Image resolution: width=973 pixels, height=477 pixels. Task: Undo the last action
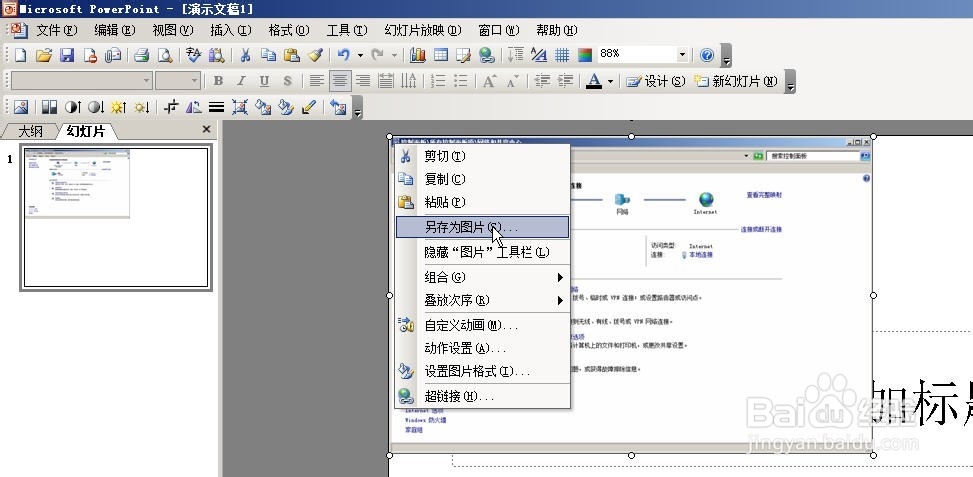343,55
